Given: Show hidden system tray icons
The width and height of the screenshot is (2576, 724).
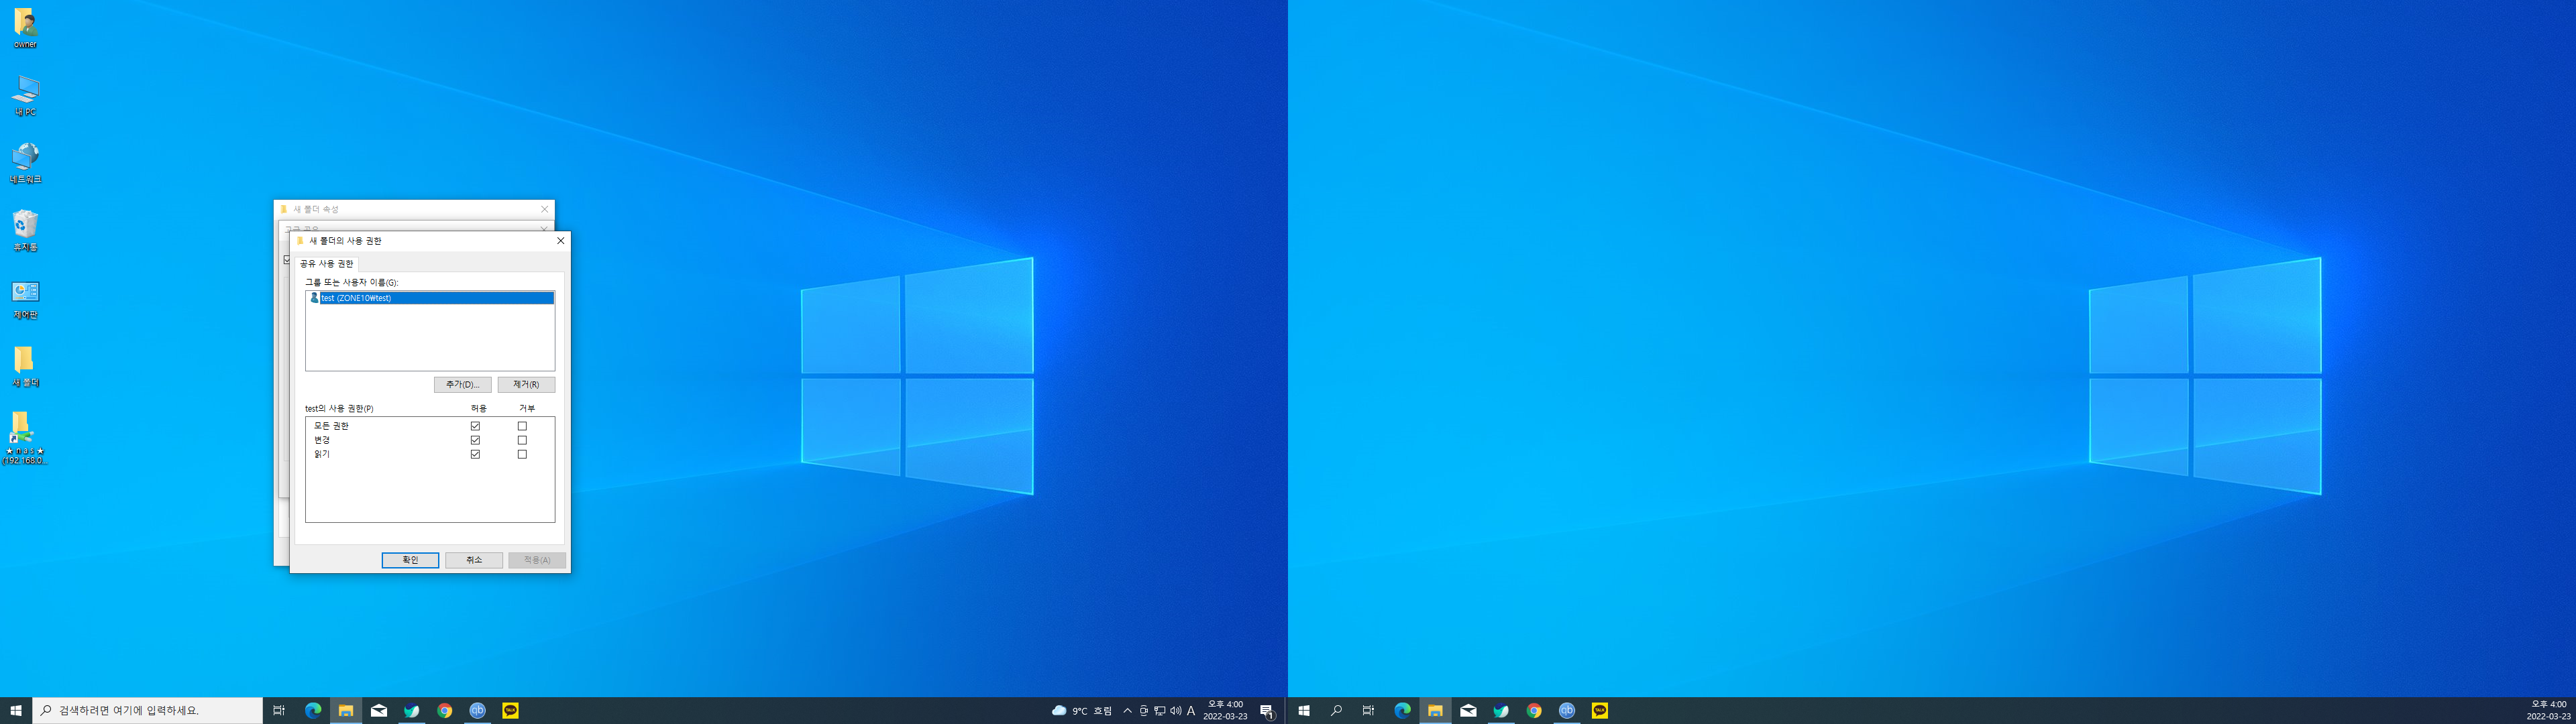Looking at the screenshot, I should [1128, 711].
